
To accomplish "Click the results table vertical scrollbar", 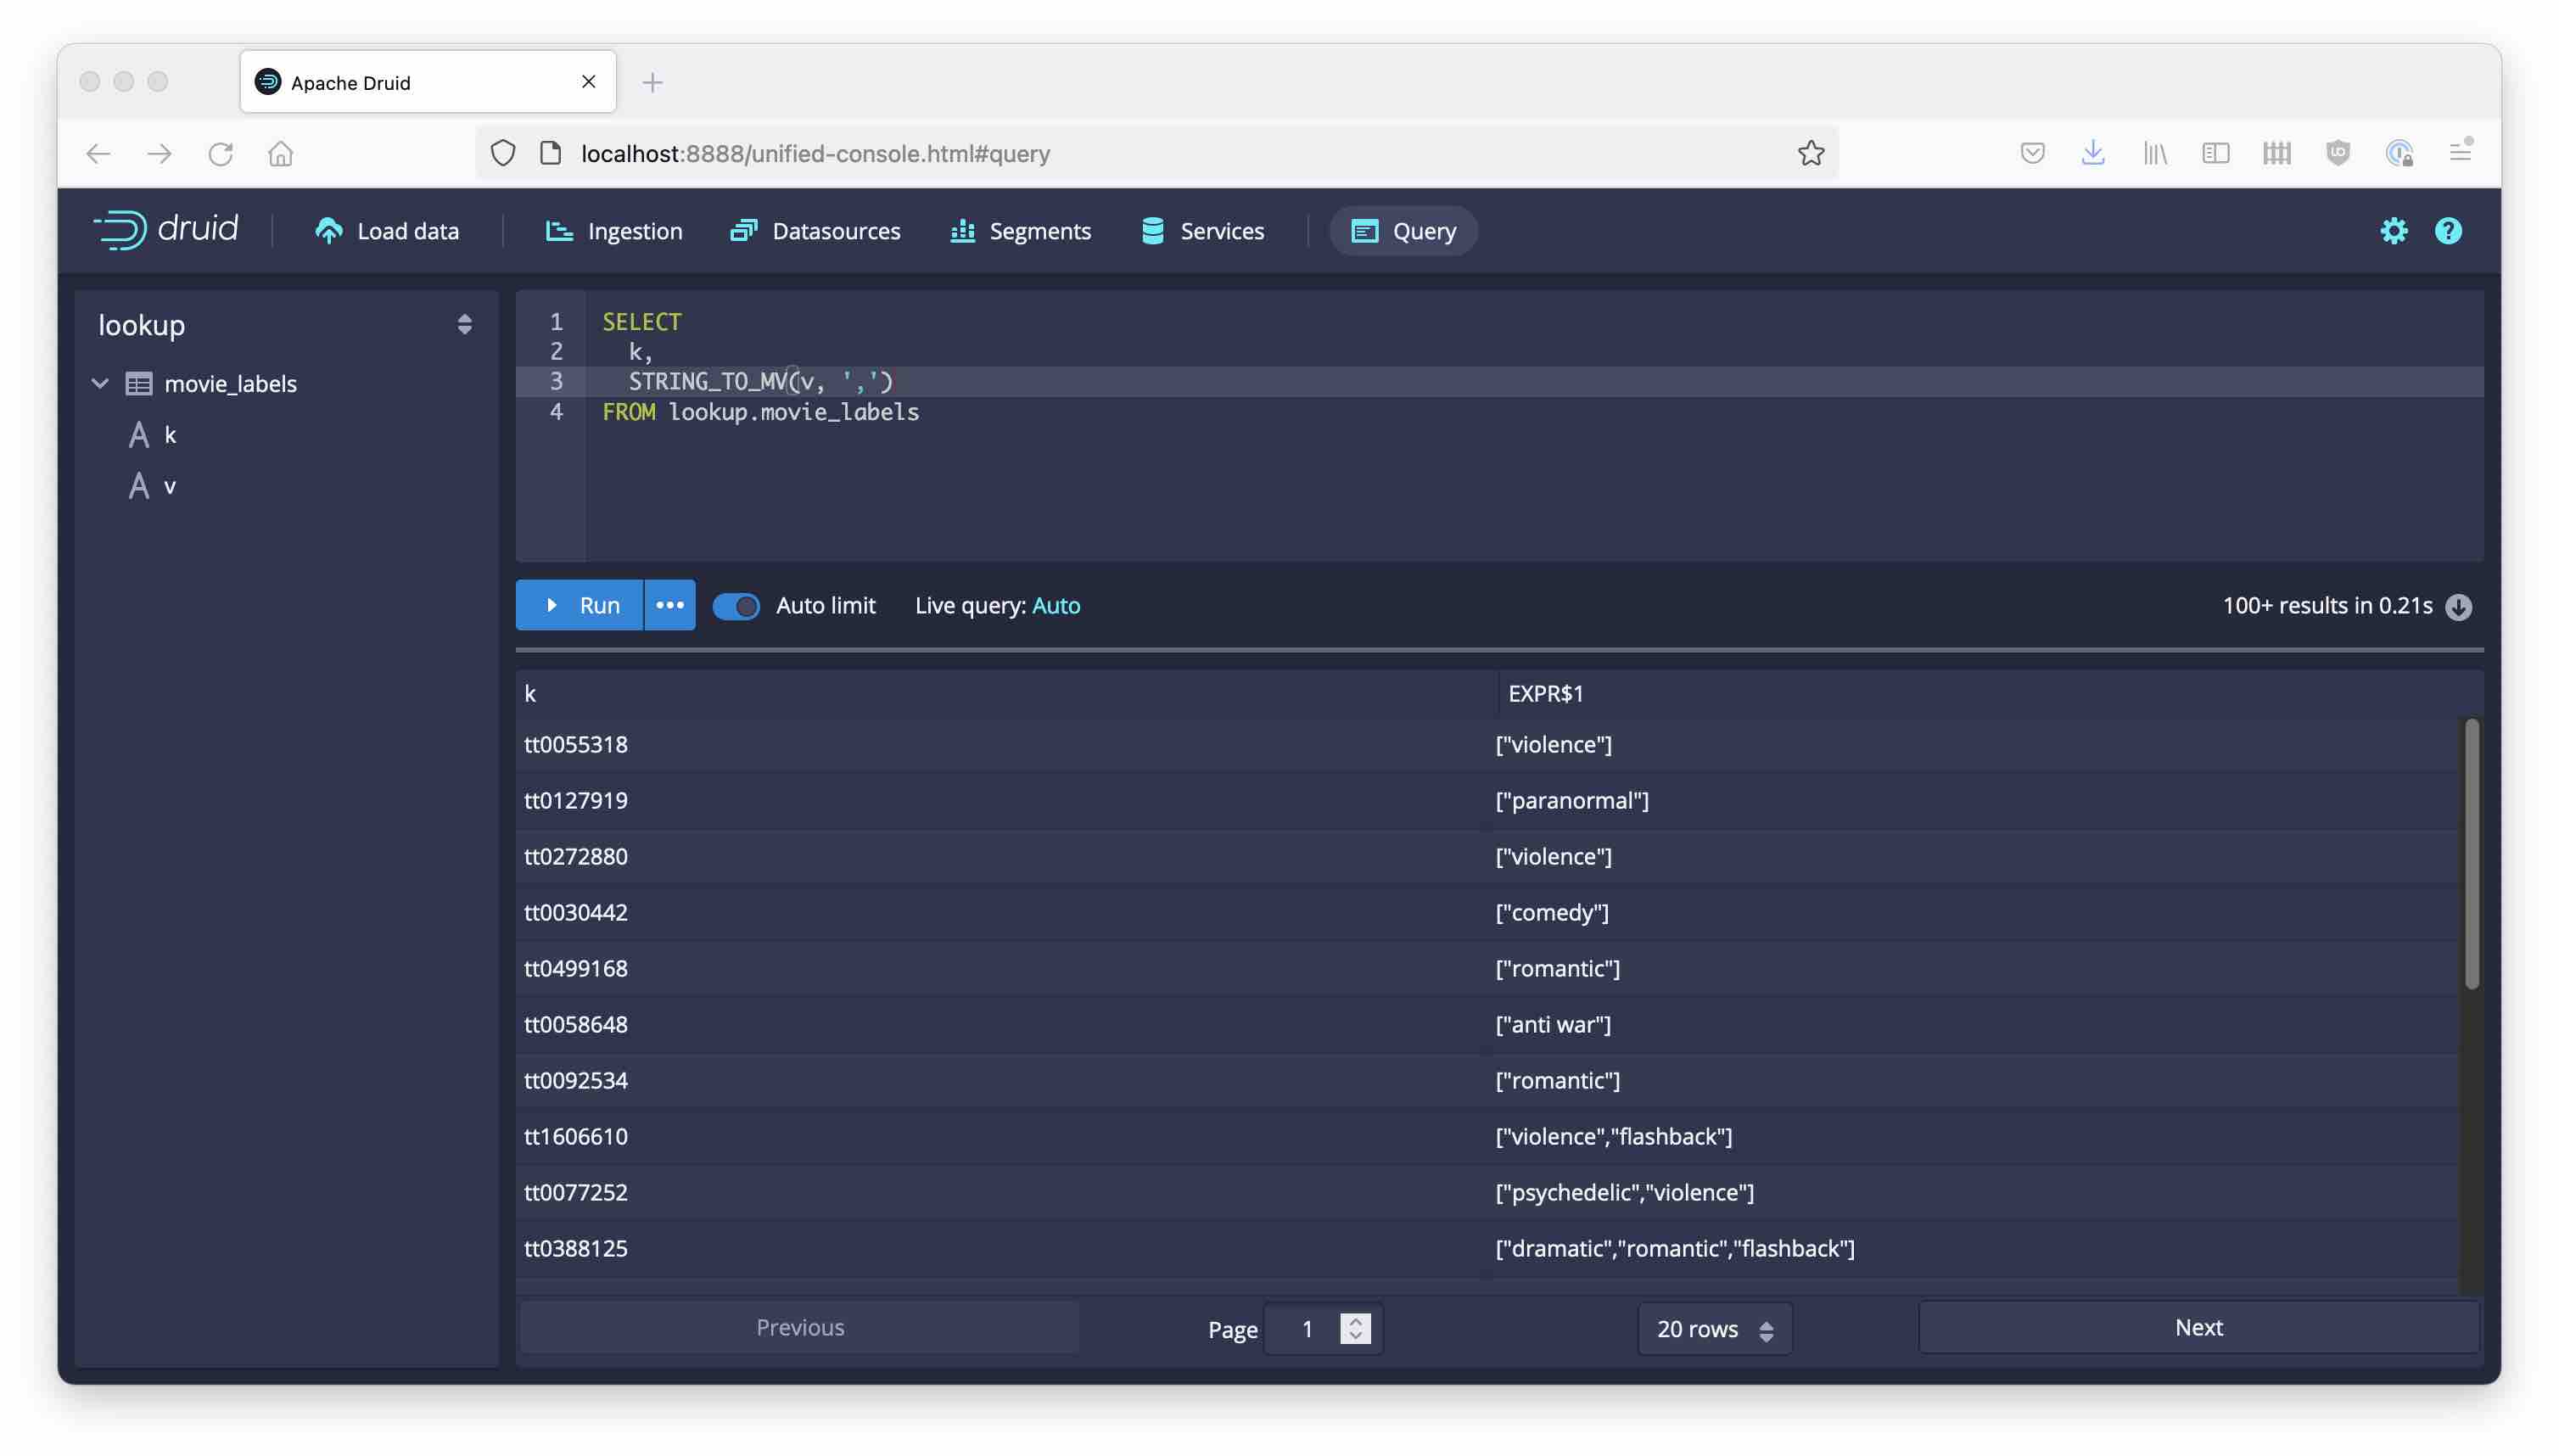I will click(x=2471, y=855).
